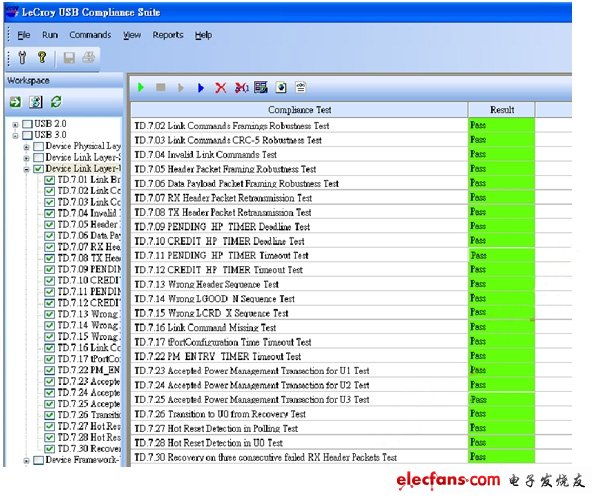Click the green arrow icon in Workspace
This screenshot has width=600, height=500.
click(x=16, y=102)
